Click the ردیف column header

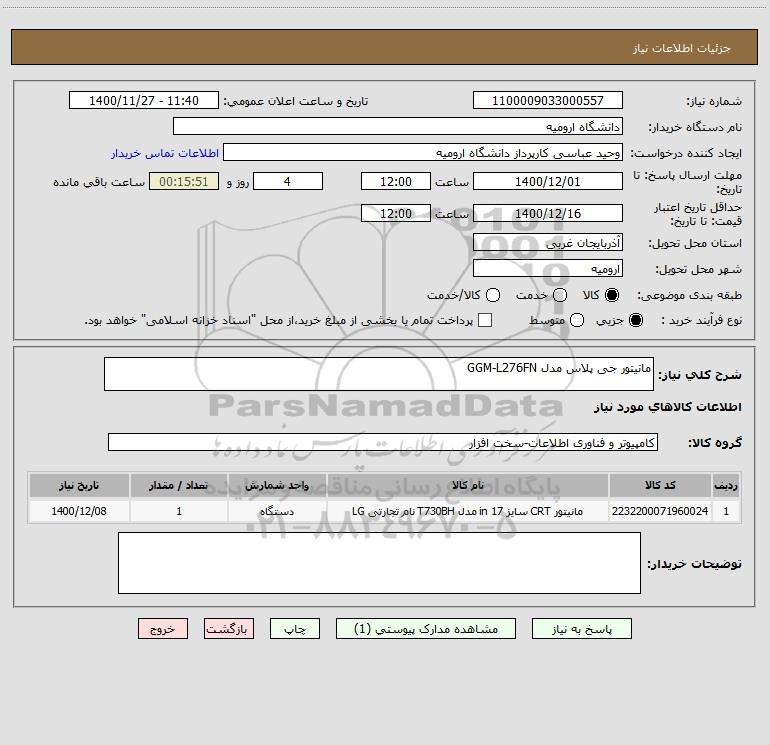pos(726,485)
